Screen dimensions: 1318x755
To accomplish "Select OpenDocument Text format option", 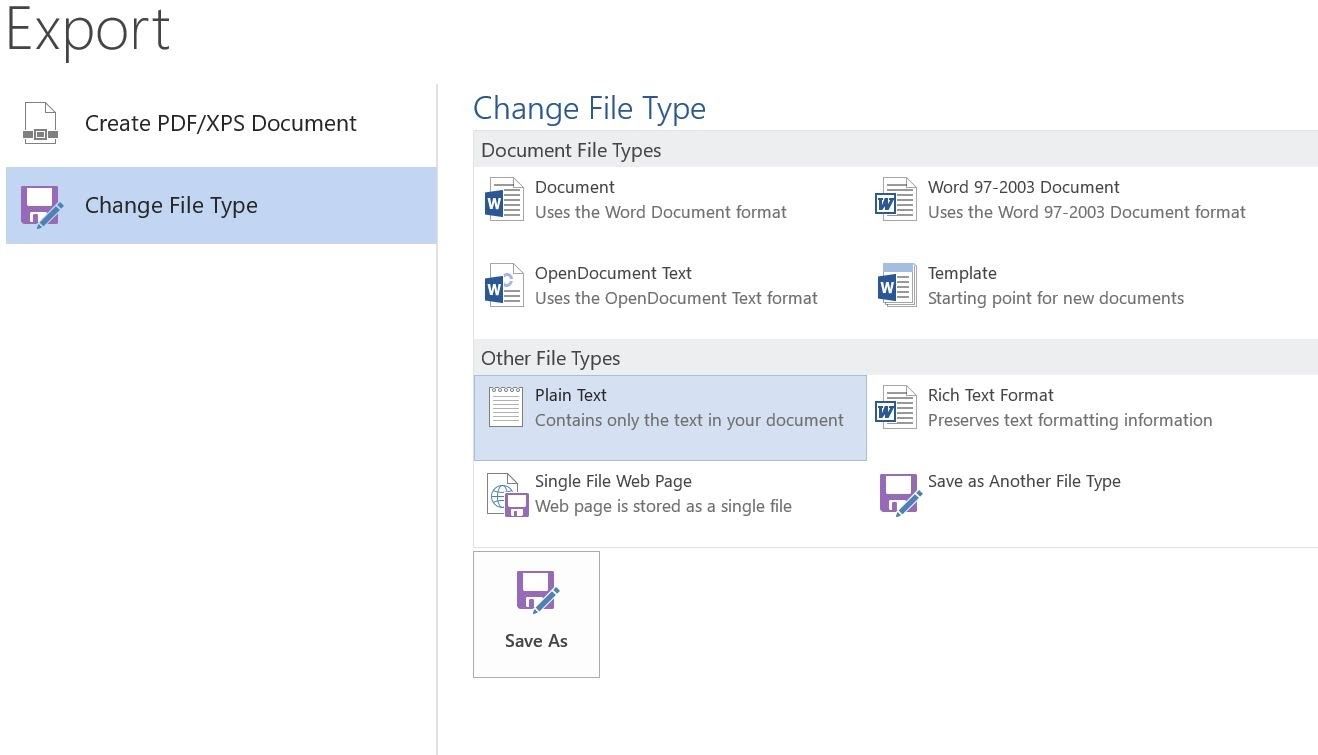I will (x=613, y=273).
